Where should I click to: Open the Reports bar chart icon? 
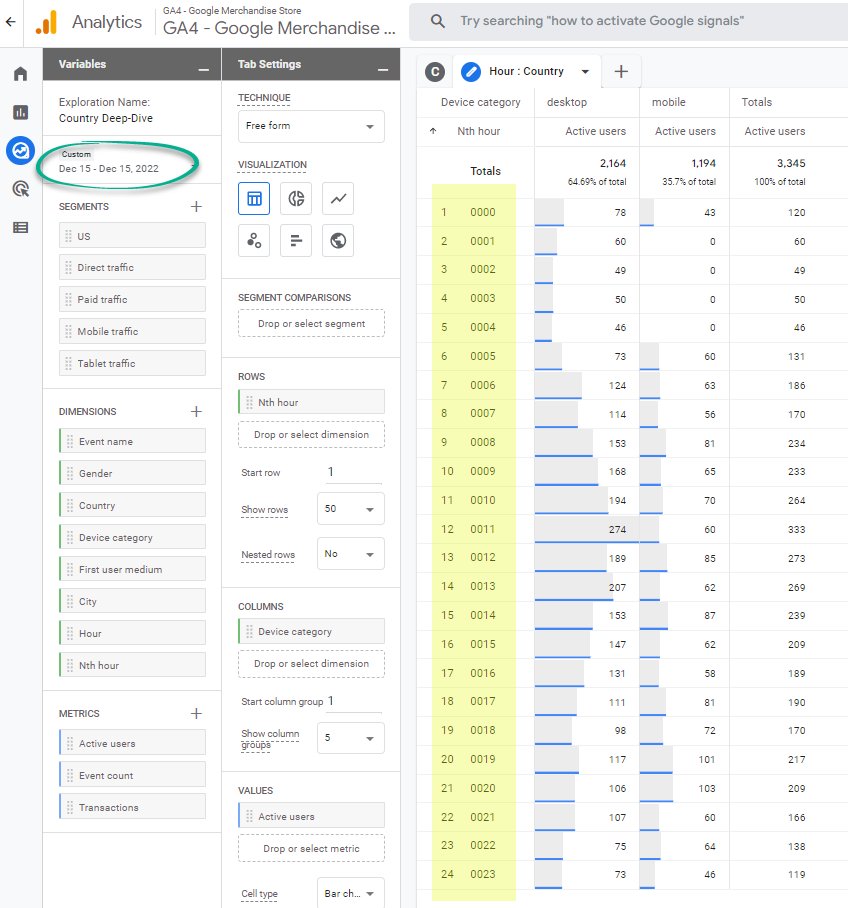pyautogui.click(x=21, y=112)
